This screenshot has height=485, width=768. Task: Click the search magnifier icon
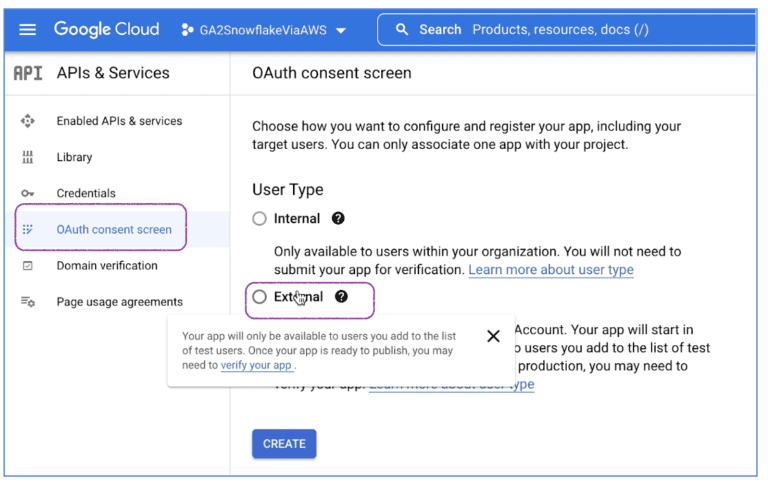[402, 29]
